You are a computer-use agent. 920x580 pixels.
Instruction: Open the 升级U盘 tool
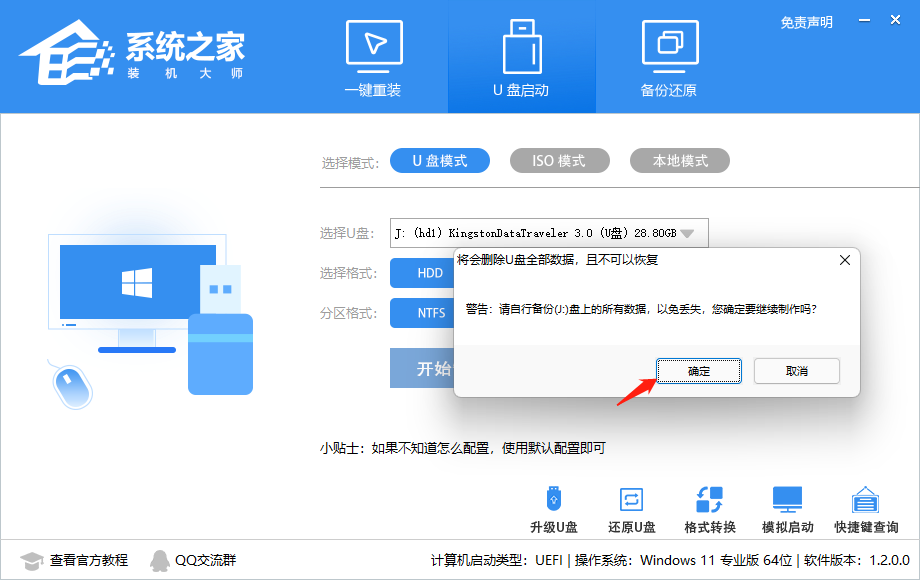tap(554, 508)
